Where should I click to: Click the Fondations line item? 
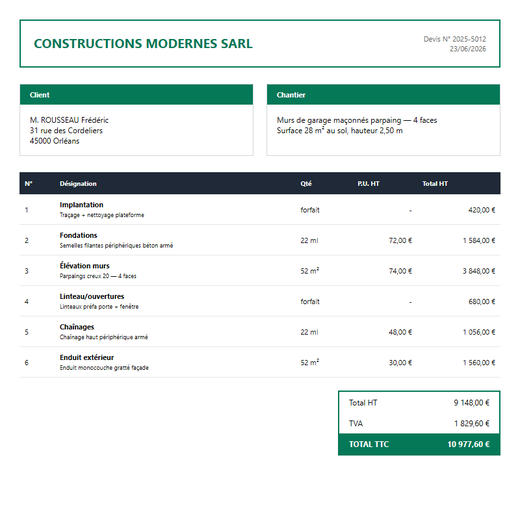pos(260,240)
